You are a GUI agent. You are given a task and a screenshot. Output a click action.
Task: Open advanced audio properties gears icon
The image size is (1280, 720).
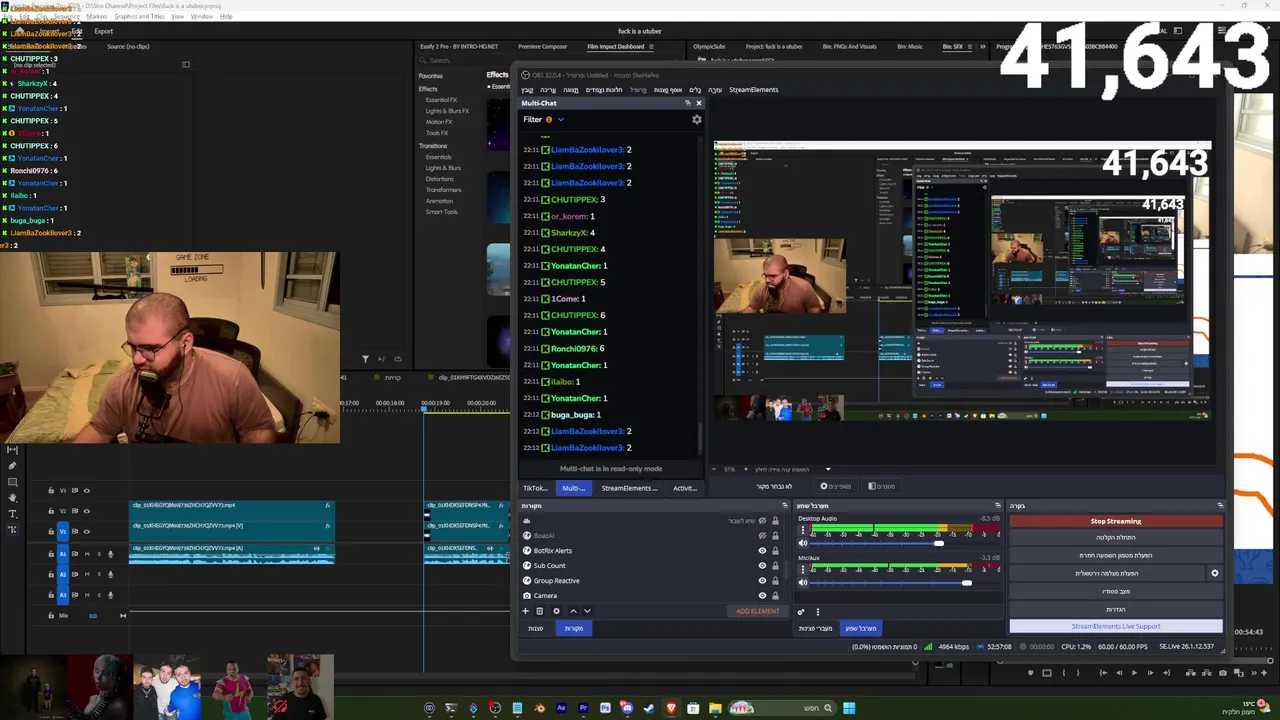click(801, 612)
